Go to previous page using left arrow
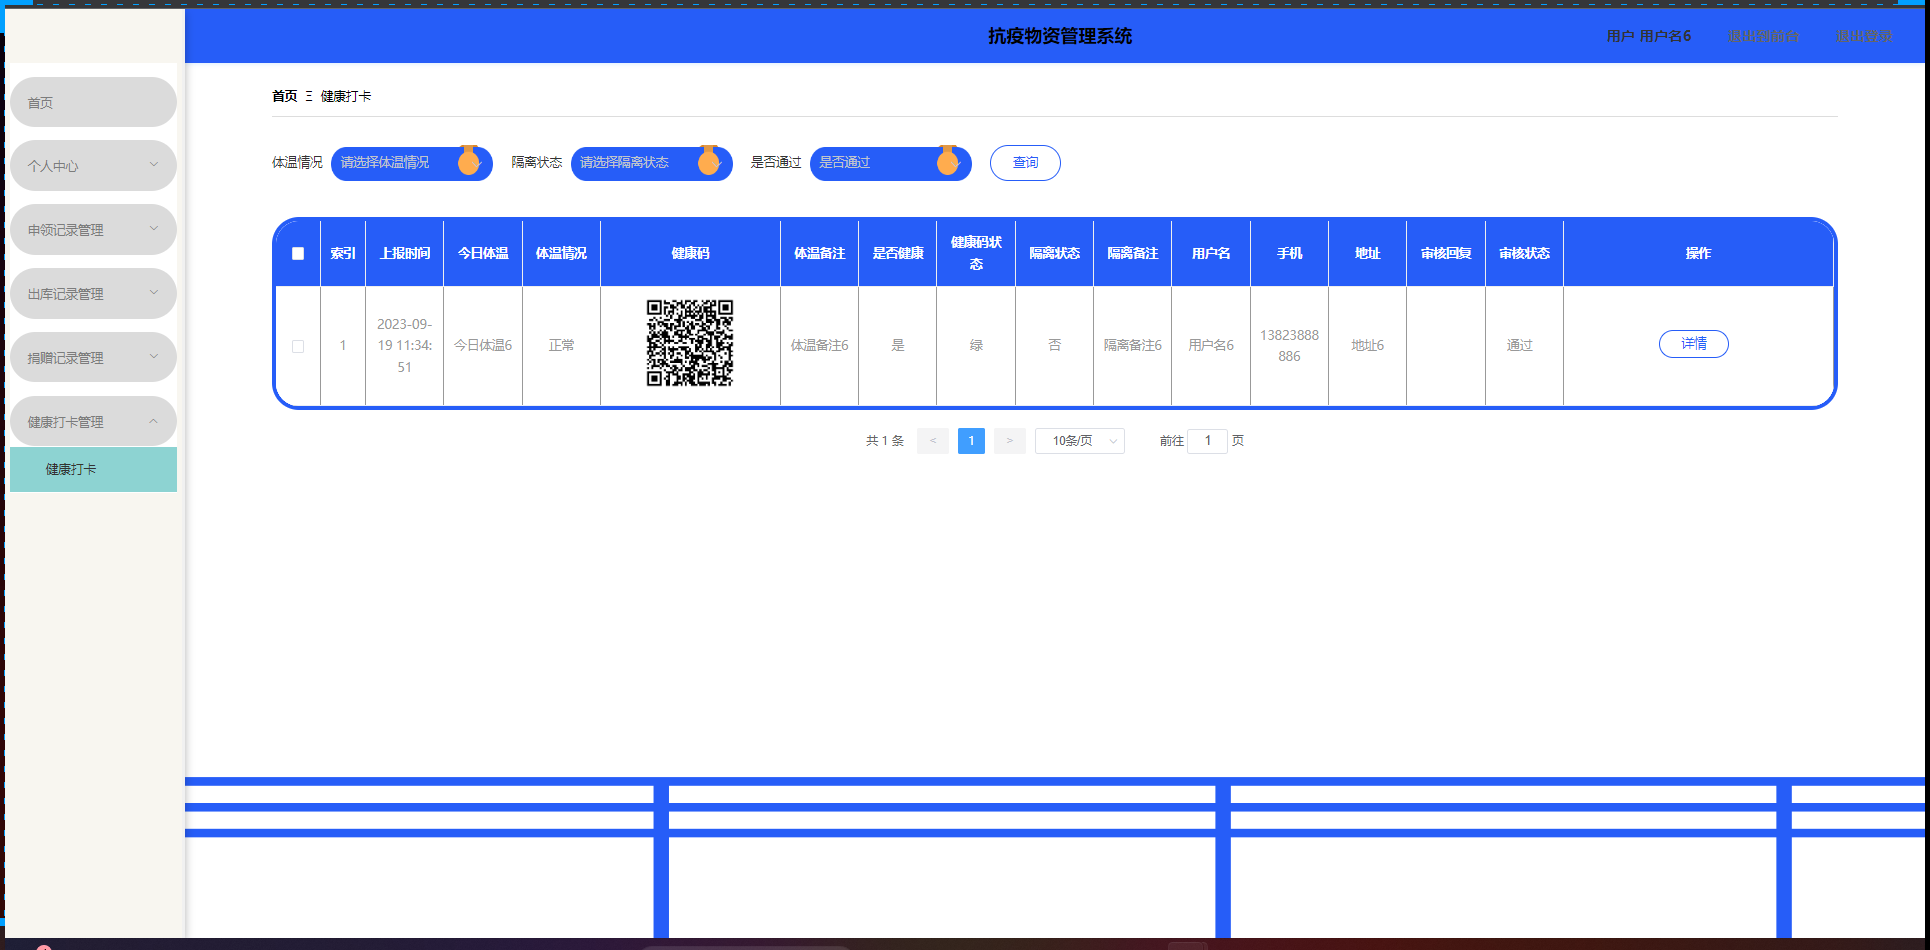This screenshot has height=950, width=1930. 932,441
